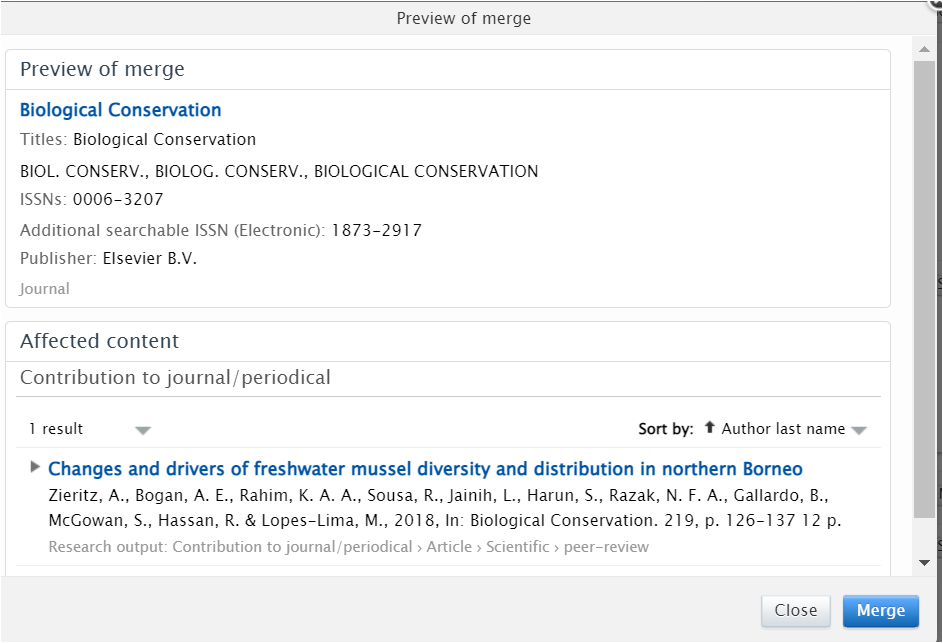Close the dialog using the top-right X
This screenshot has width=943, height=643.
934,4
